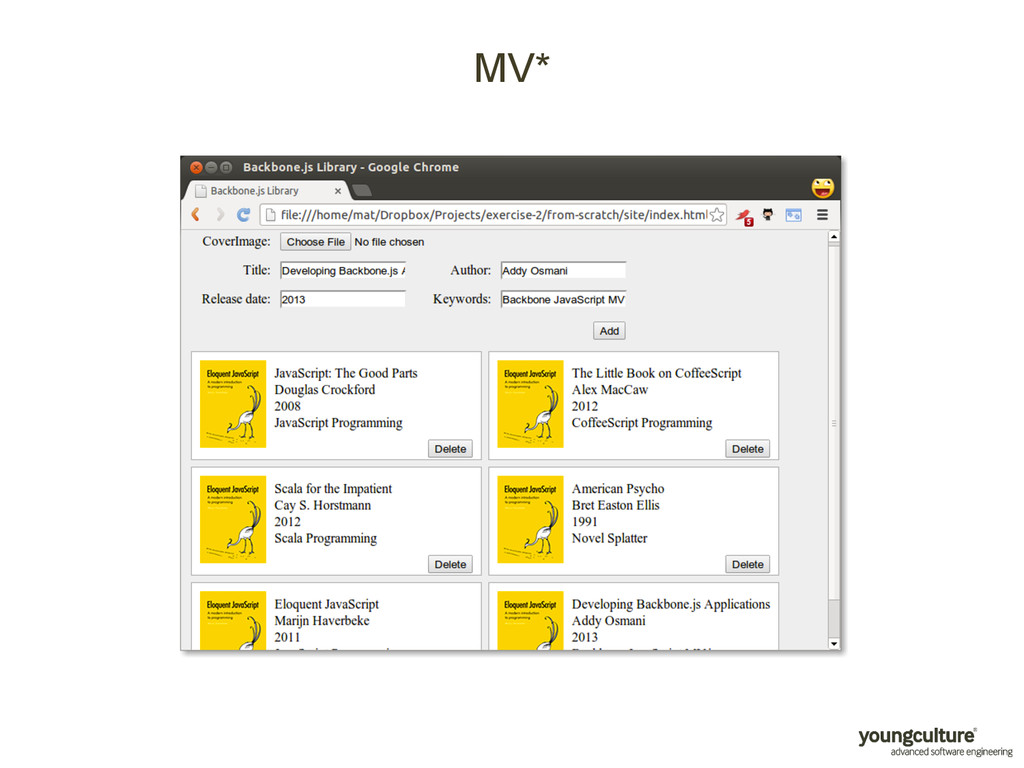
Task: Click the browser forward arrow
Action: pyautogui.click(x=220, y=215)
